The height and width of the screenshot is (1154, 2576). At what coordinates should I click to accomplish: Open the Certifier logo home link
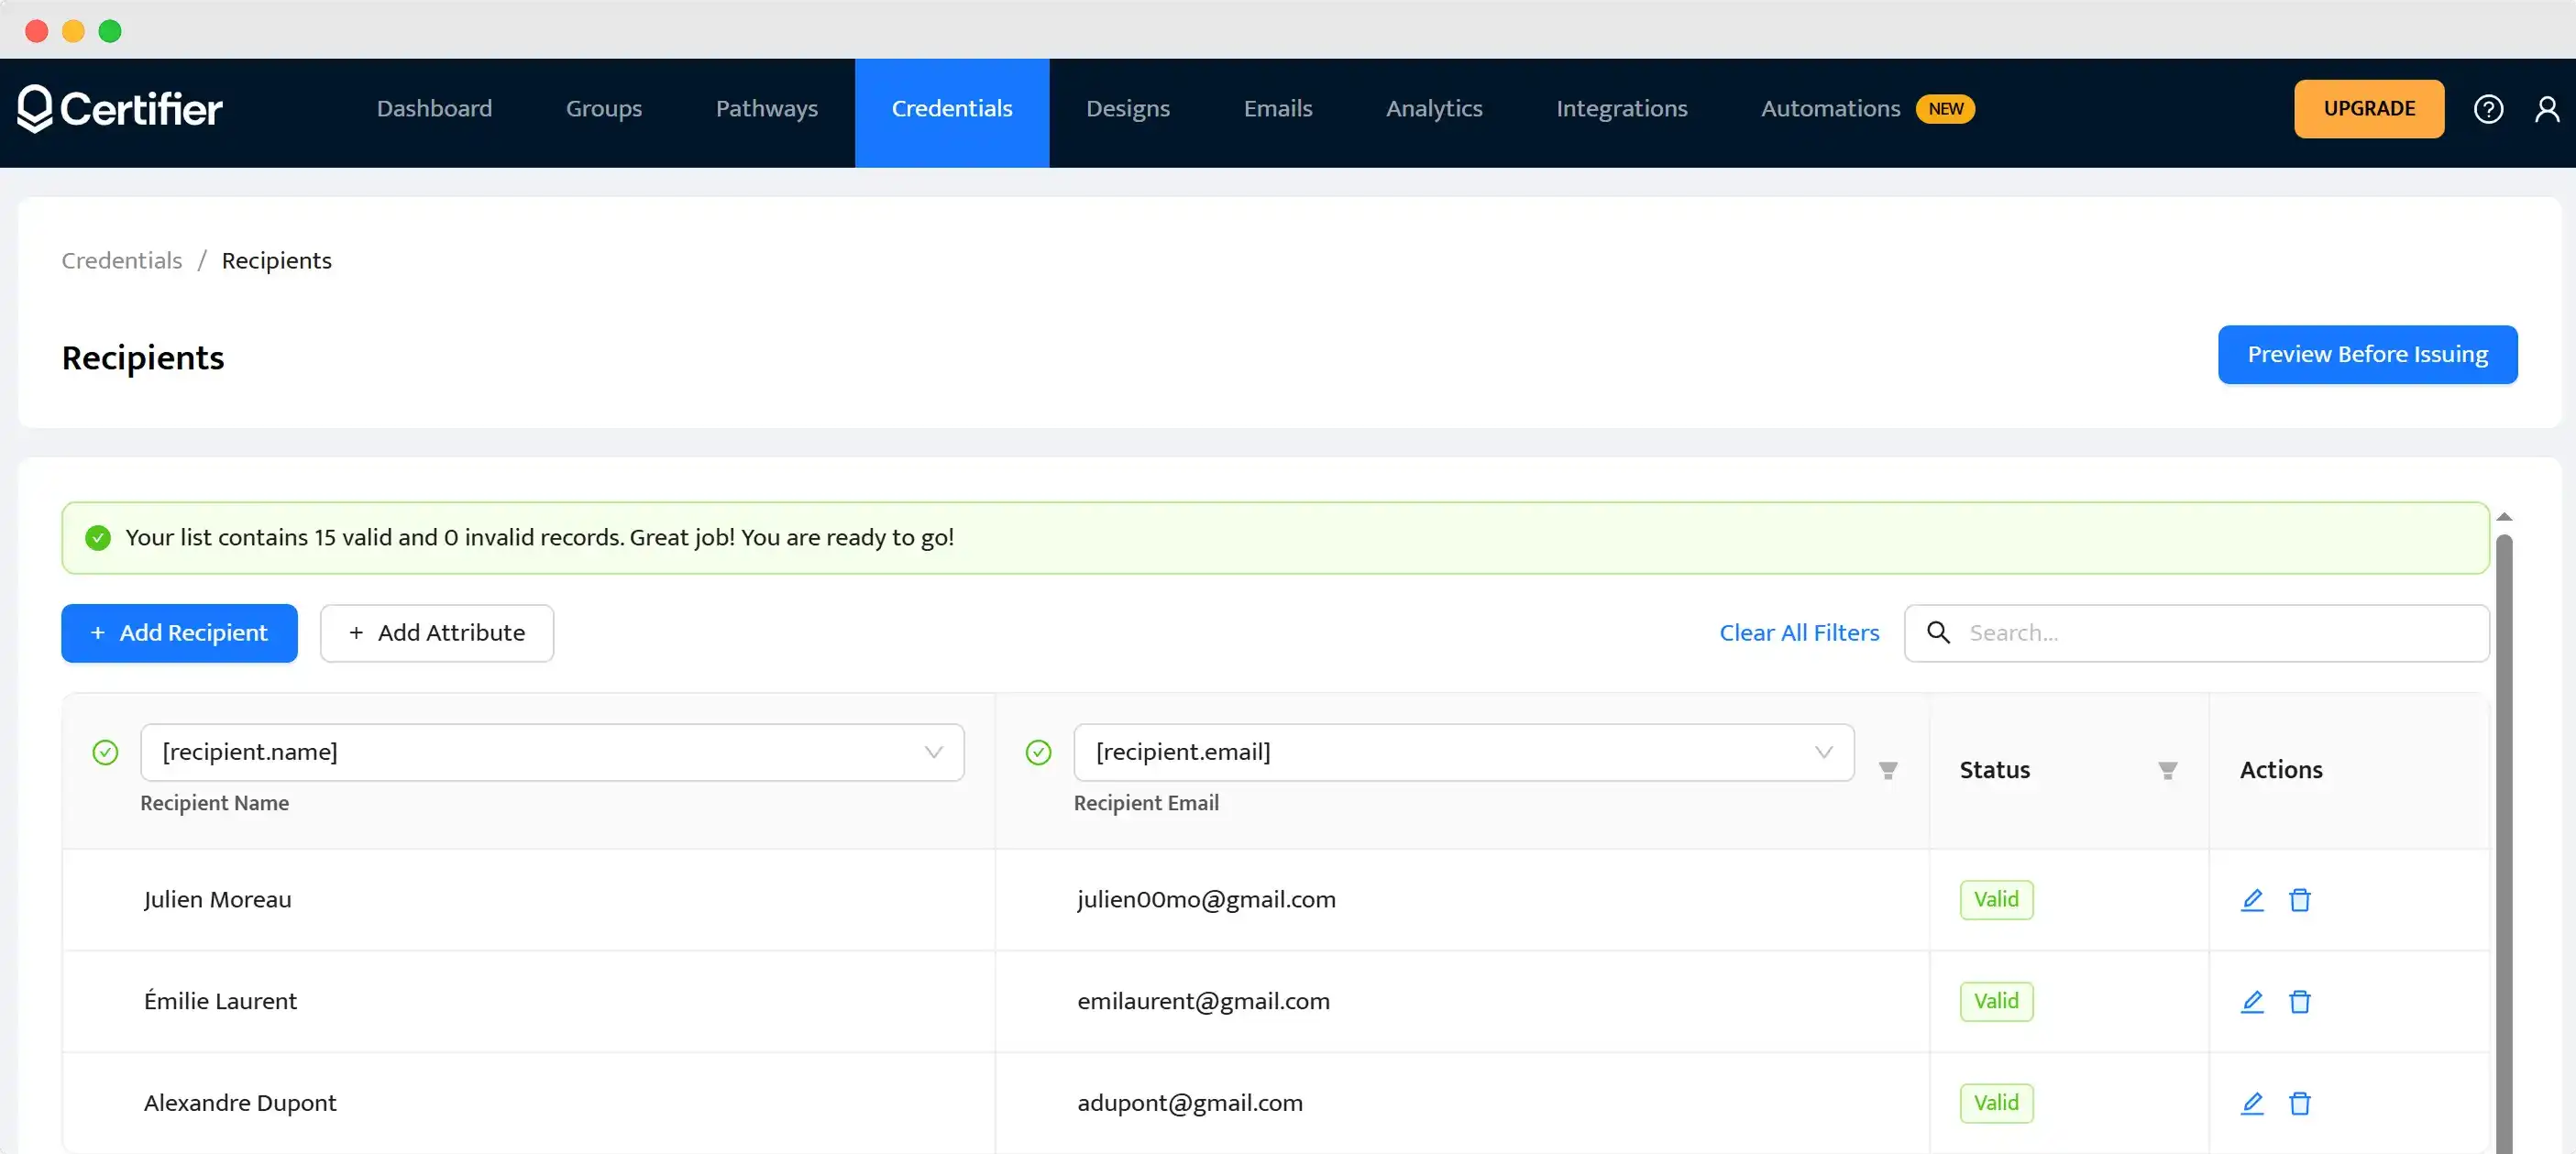(120, 109)
